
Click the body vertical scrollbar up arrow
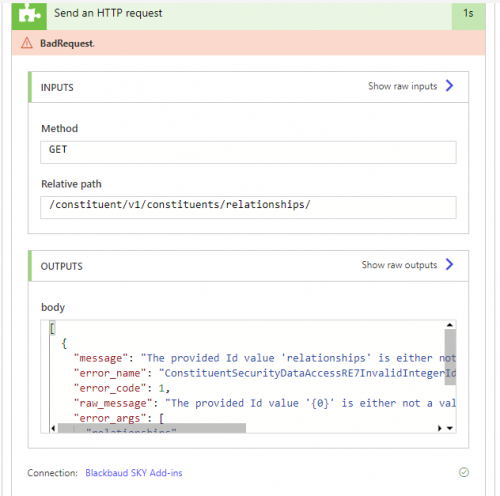450,325
